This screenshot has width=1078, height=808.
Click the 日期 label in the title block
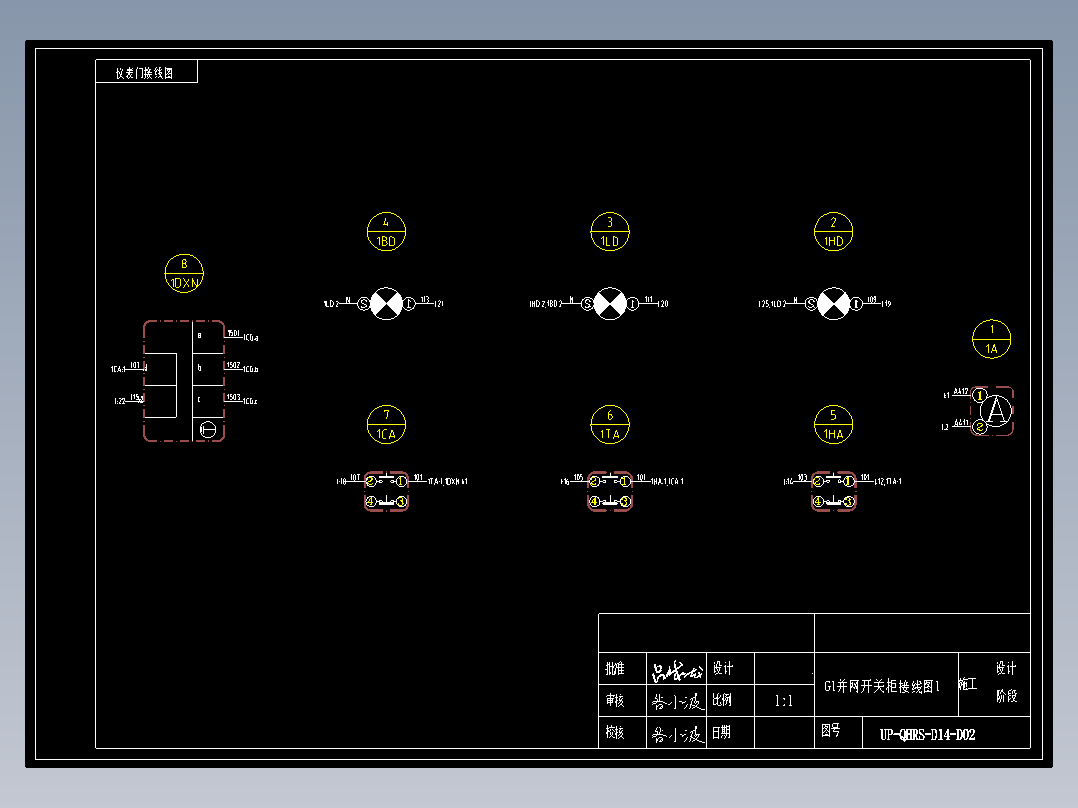pyautogui.click(x=721, y=732)
